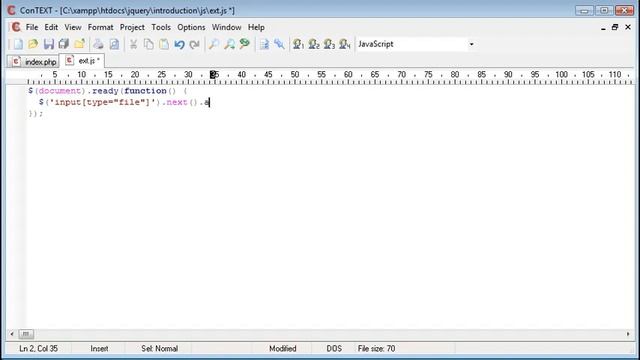Click the 'Insert' status bar entry
This screenshot has width=640, height=360.
point(99,349)
